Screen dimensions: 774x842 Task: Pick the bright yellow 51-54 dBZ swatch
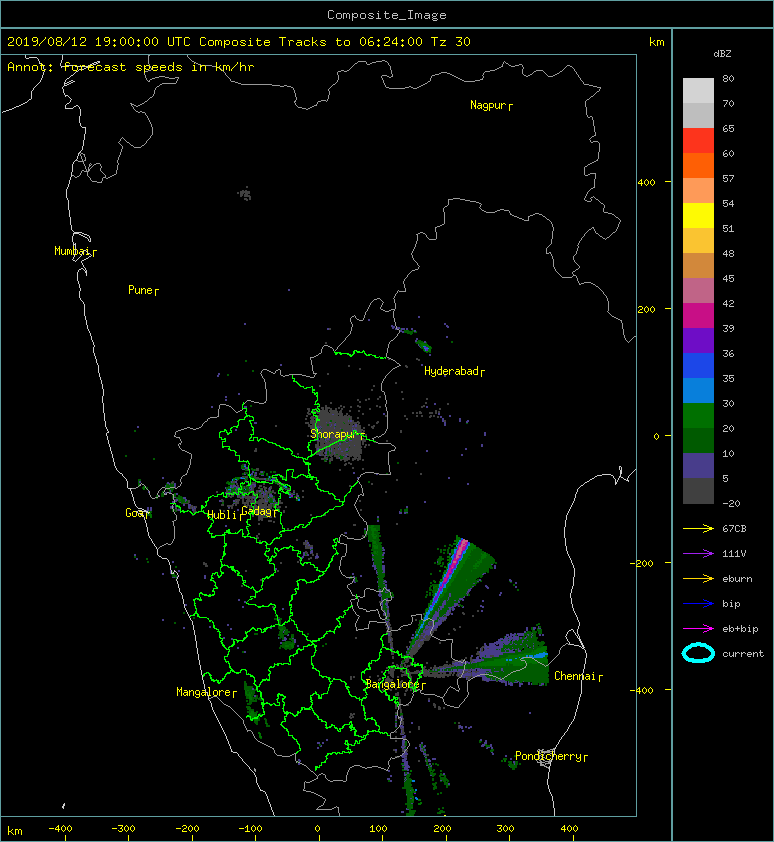[x=698, y=215]
